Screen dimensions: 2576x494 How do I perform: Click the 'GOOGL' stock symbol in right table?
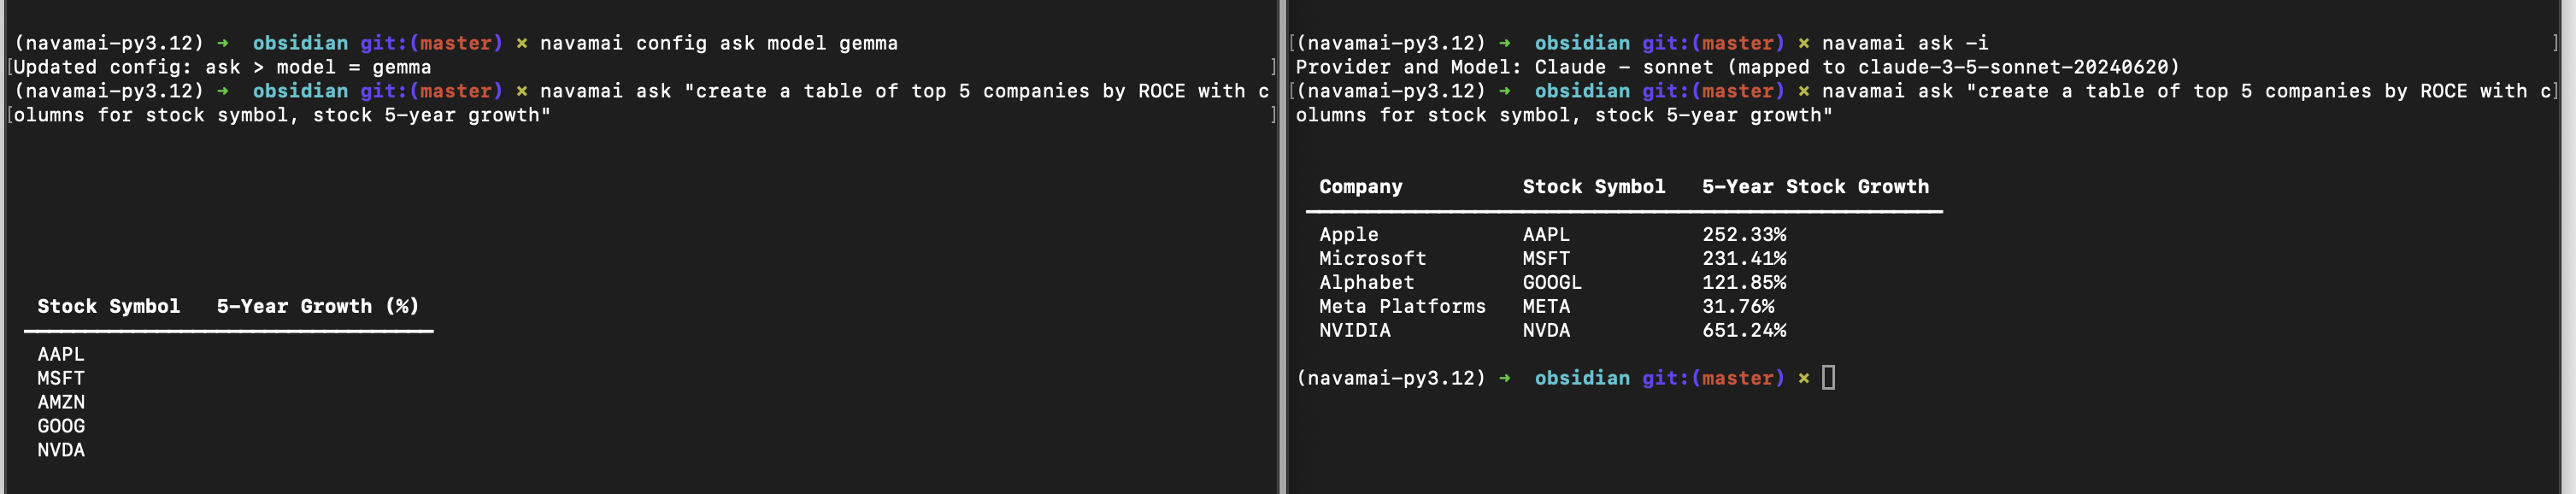click(1552, 282)
